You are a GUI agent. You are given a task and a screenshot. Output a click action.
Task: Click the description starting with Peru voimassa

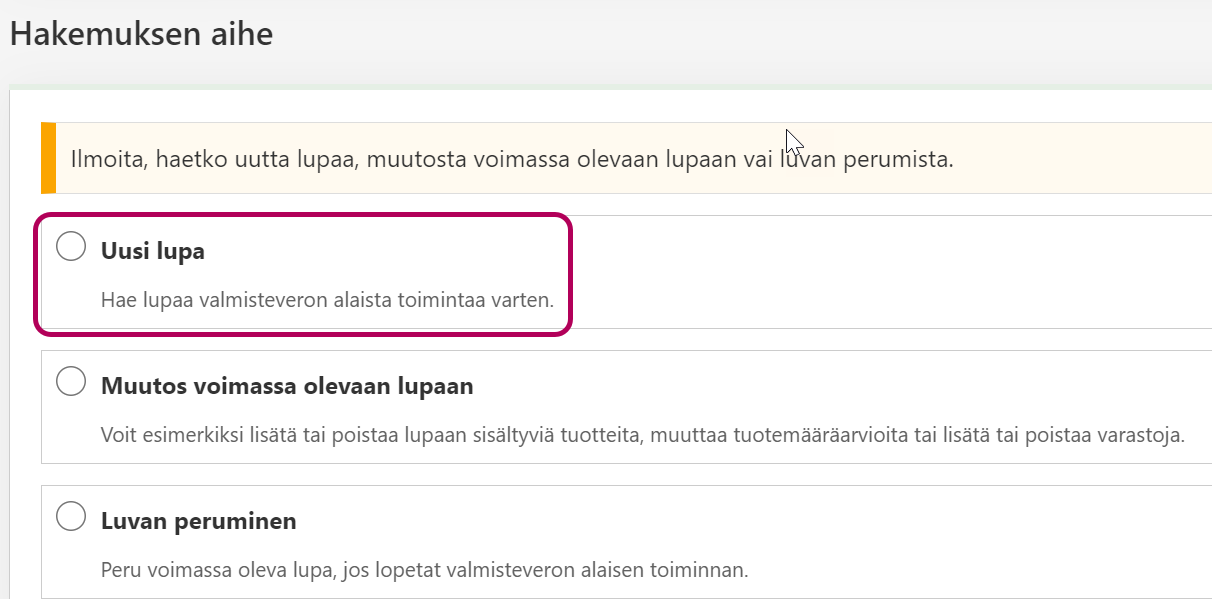tap(424, 571)
